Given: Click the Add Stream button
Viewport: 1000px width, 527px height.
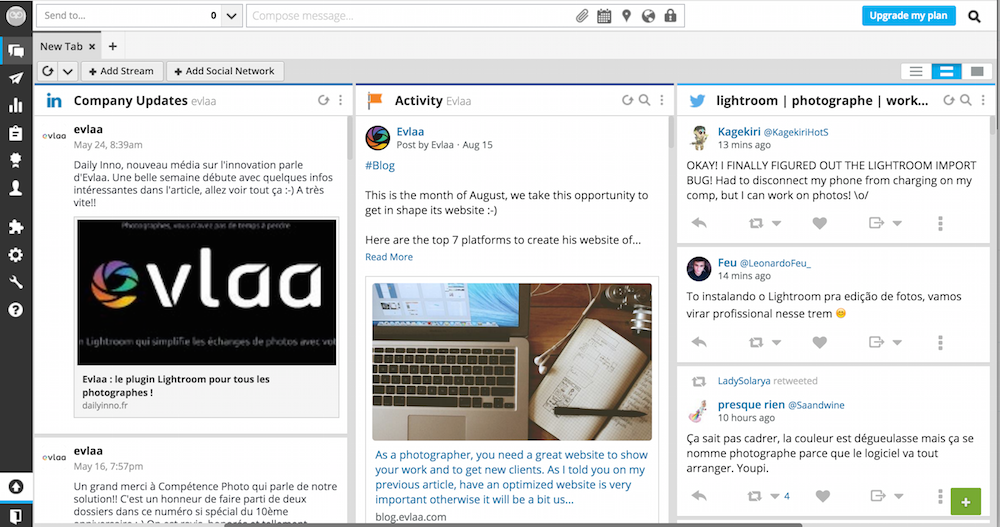Looking at the screenshot, I should click(122, 71).
